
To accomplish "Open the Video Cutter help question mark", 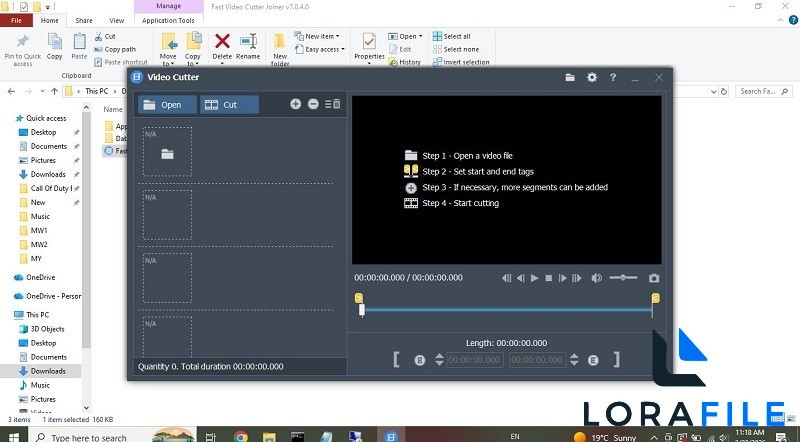I will point(613,78).
